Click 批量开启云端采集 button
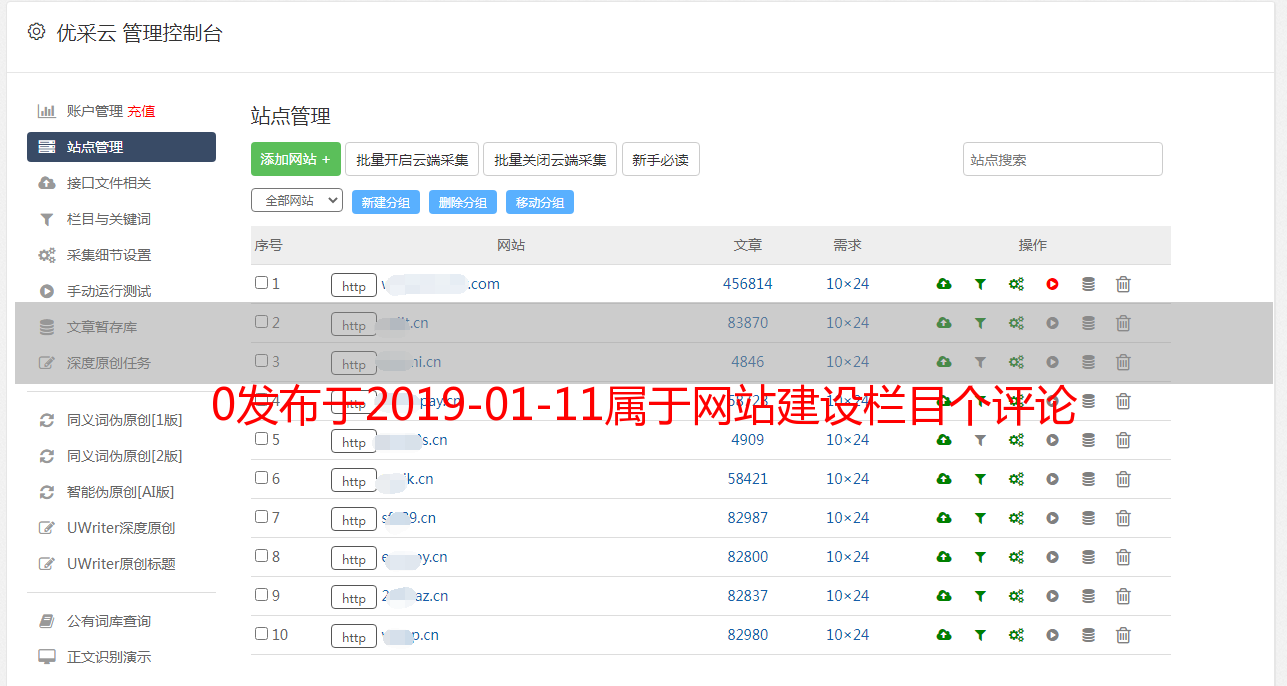 tap(412, 159)
